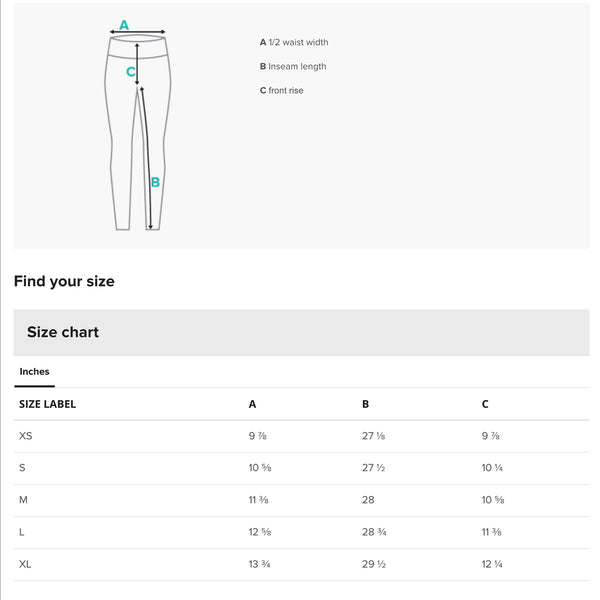Click column header C in the table
600x600 pixels.
click(x=485, y=404)
